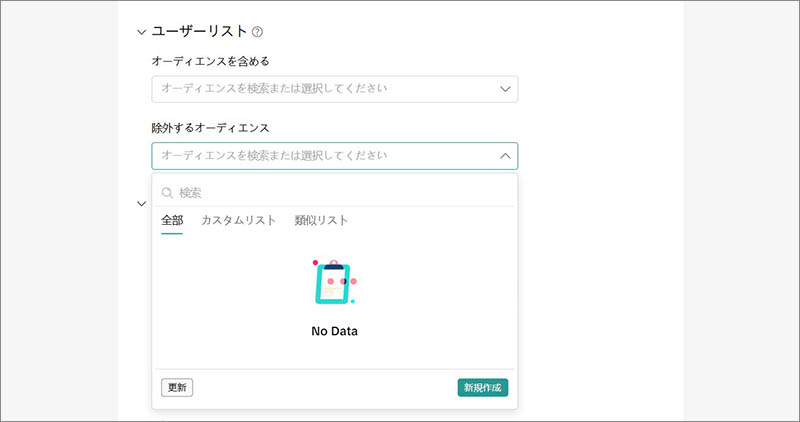
Task: Click the No Data text label
Action: pos(334,331)
